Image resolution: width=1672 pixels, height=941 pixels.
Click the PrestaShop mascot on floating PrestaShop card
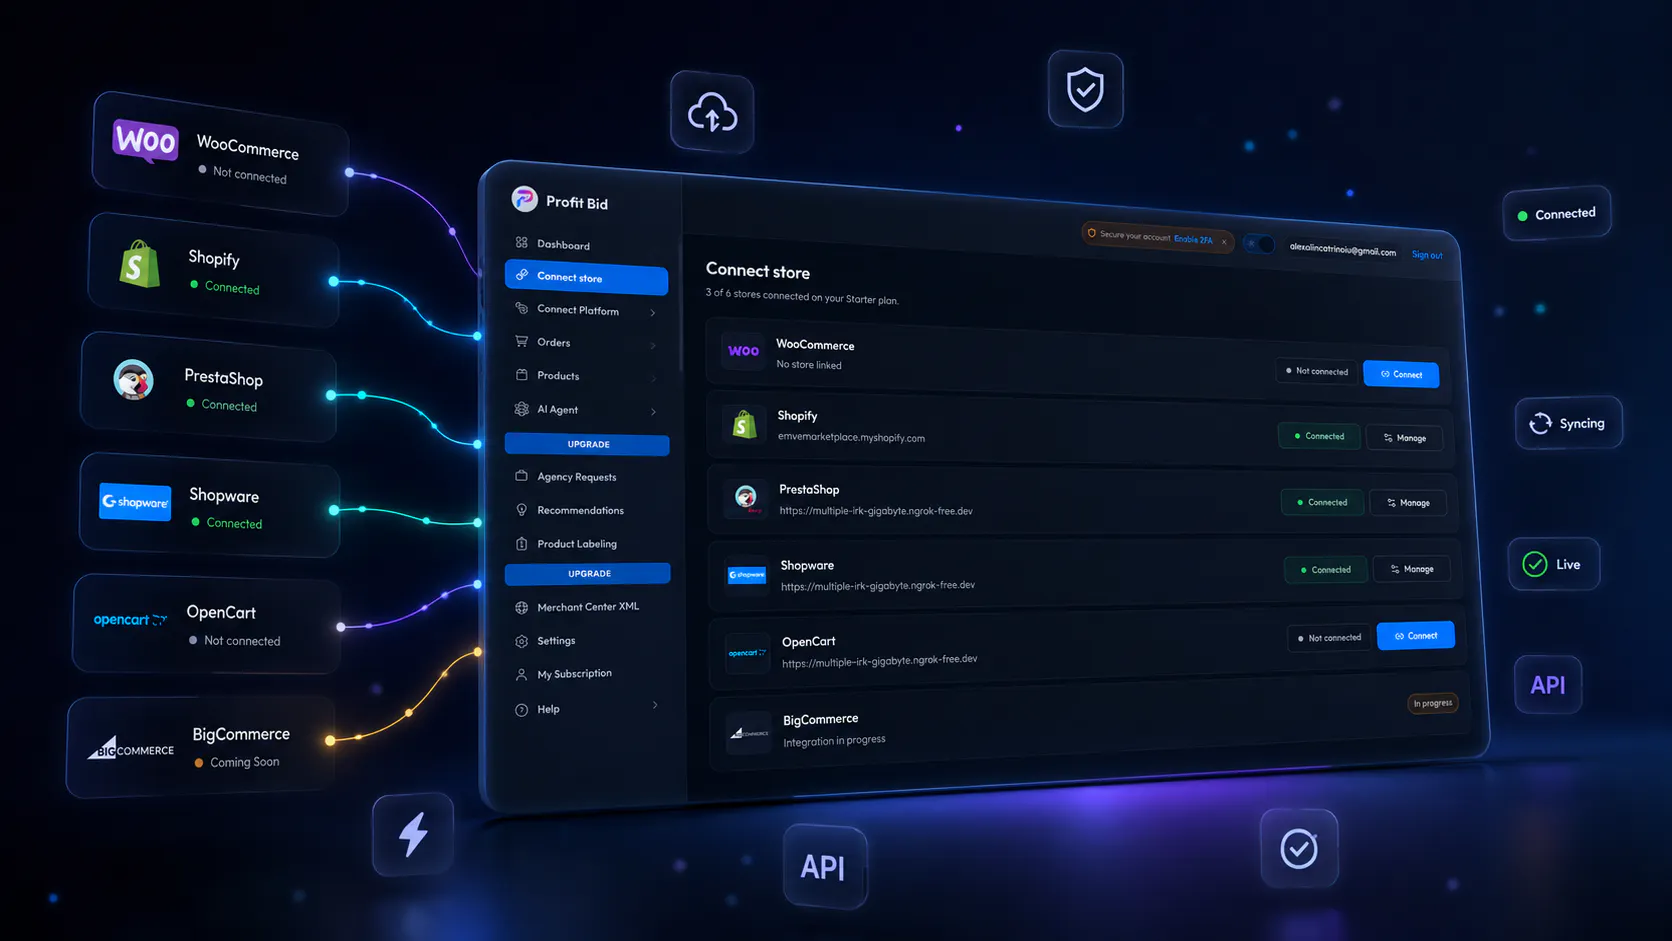pos(133,380)
